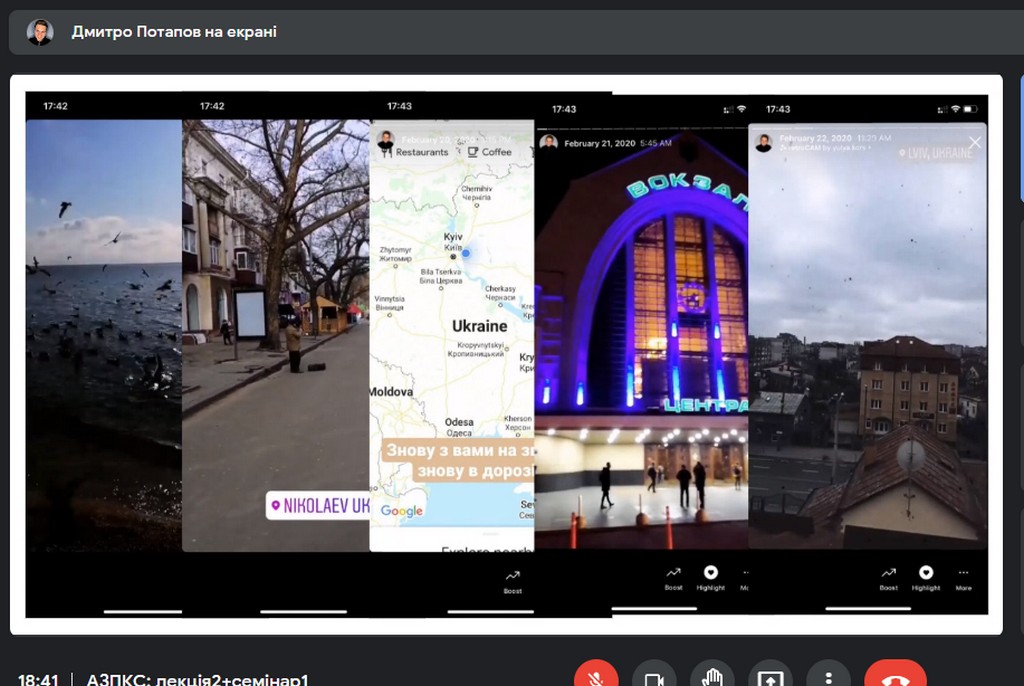Tap Highlight under the Lviv story
Image resolution: width=1024 pixels, height=686 pixels.
click(926, 578)
